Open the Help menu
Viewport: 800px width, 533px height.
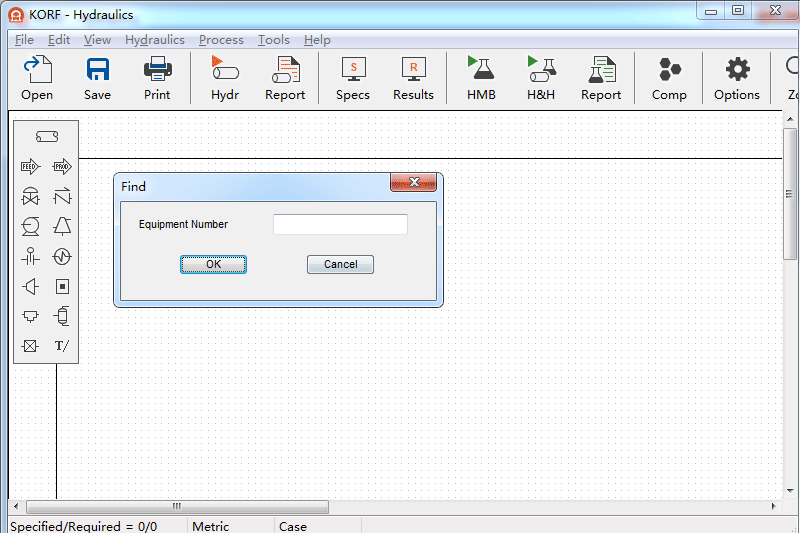(x=317, y=40)
